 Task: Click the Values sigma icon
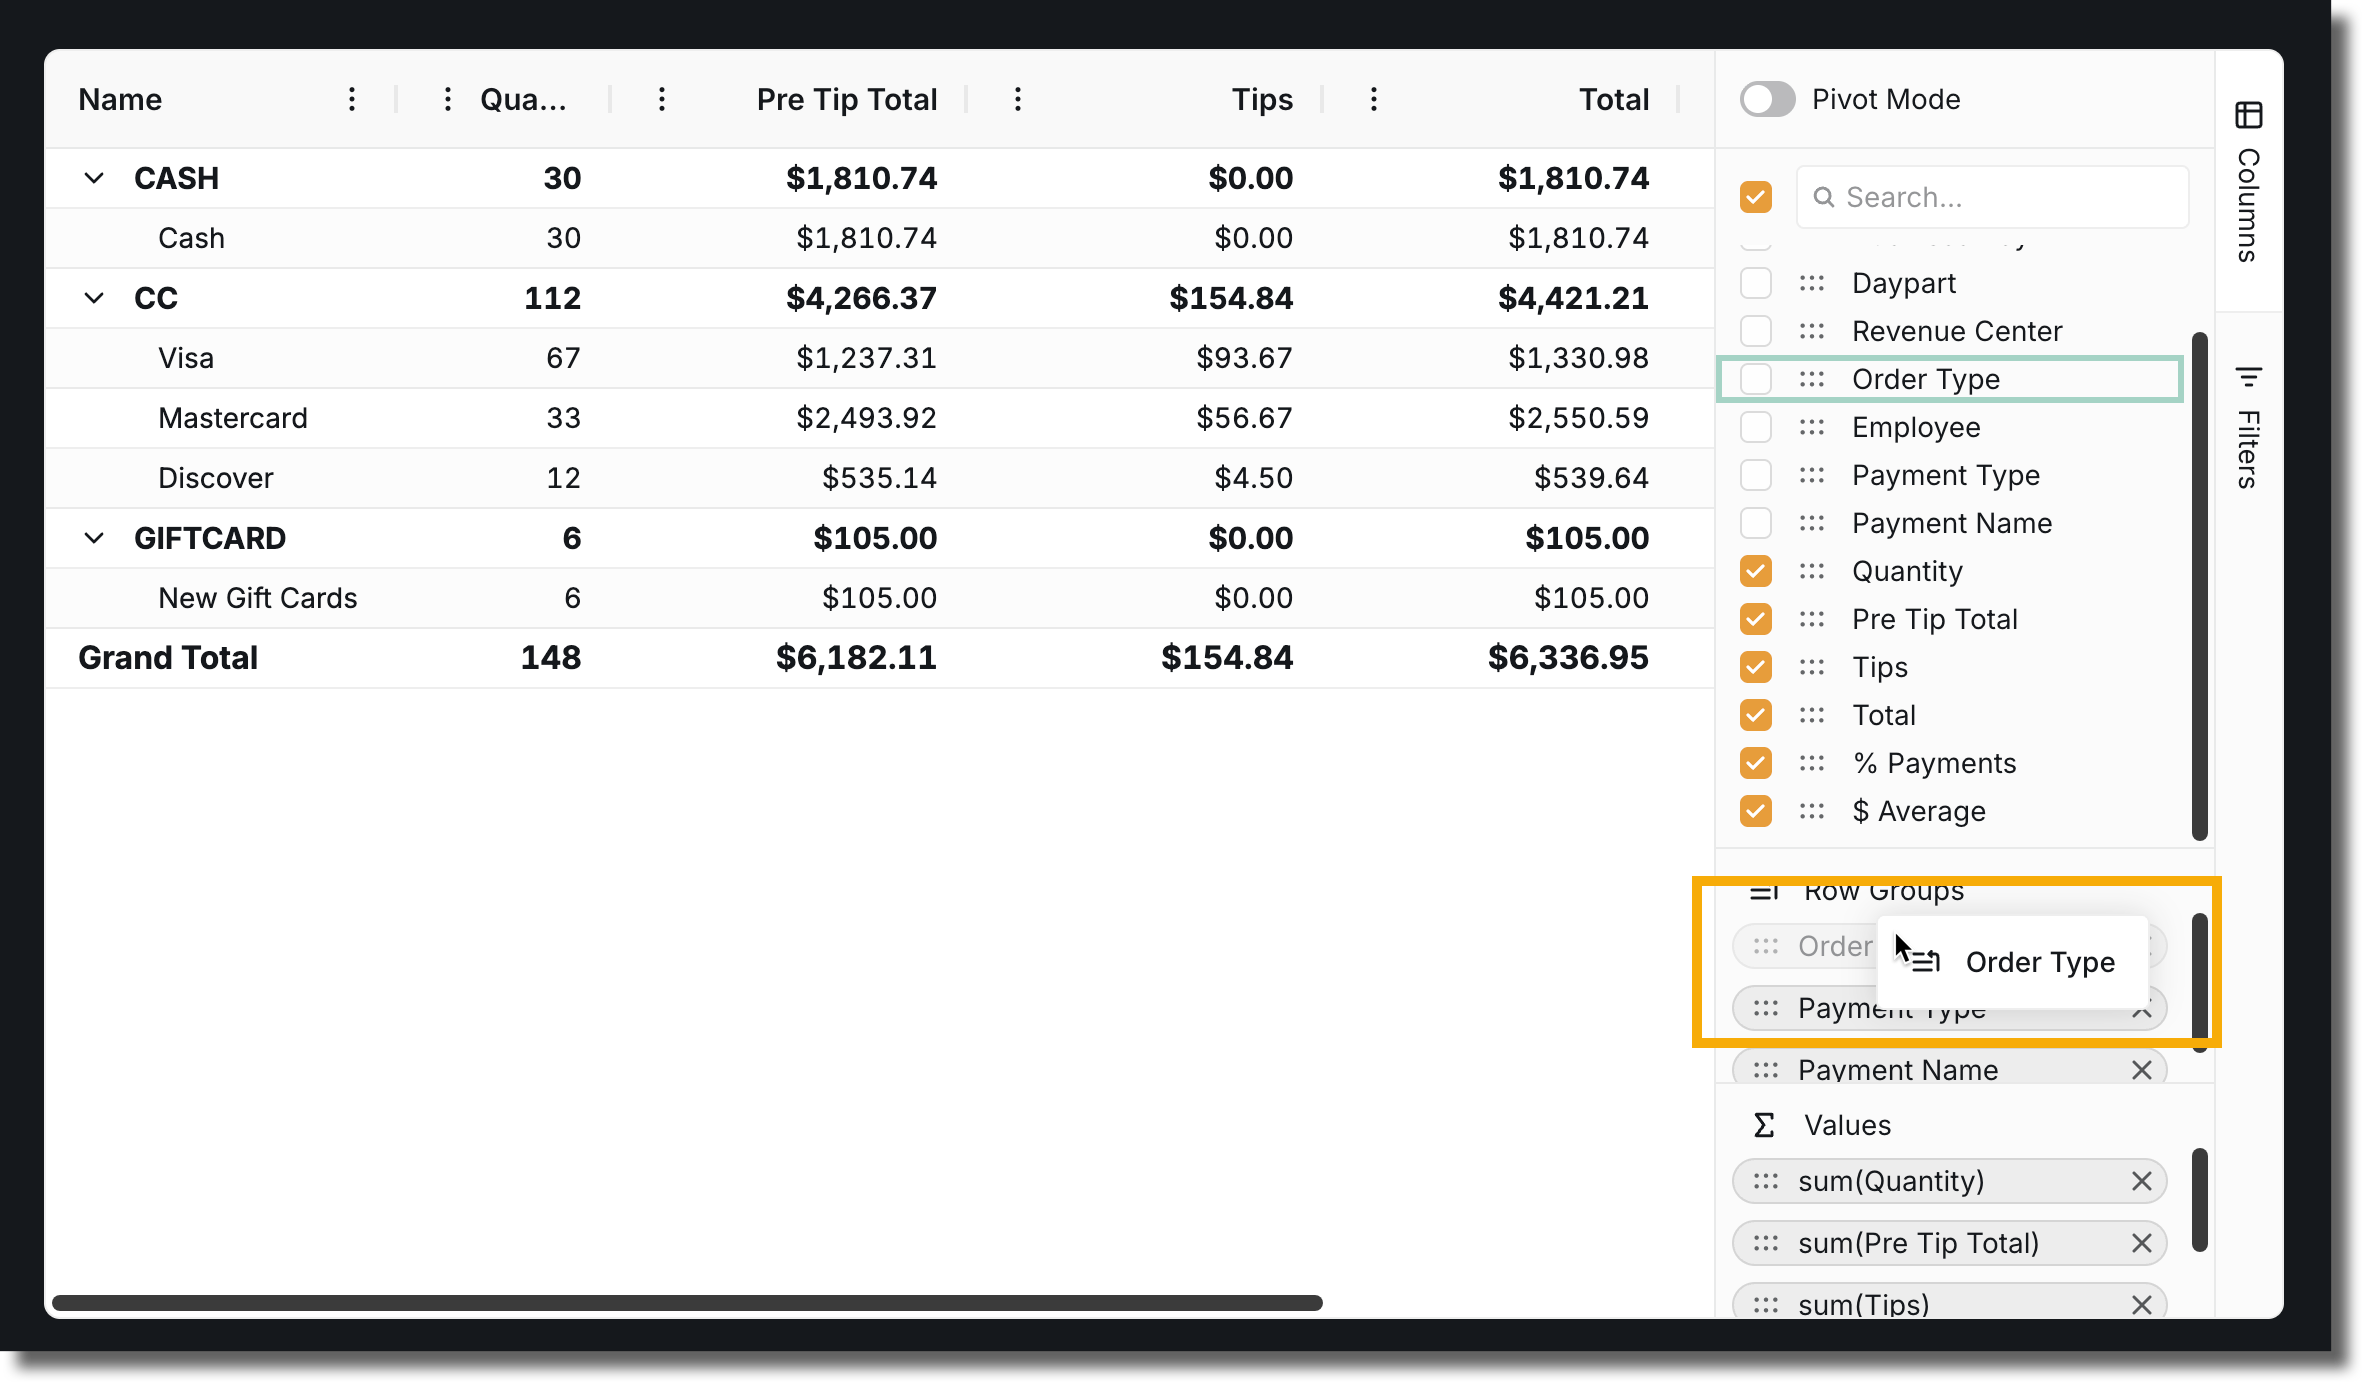[x=1764, y=1125]
